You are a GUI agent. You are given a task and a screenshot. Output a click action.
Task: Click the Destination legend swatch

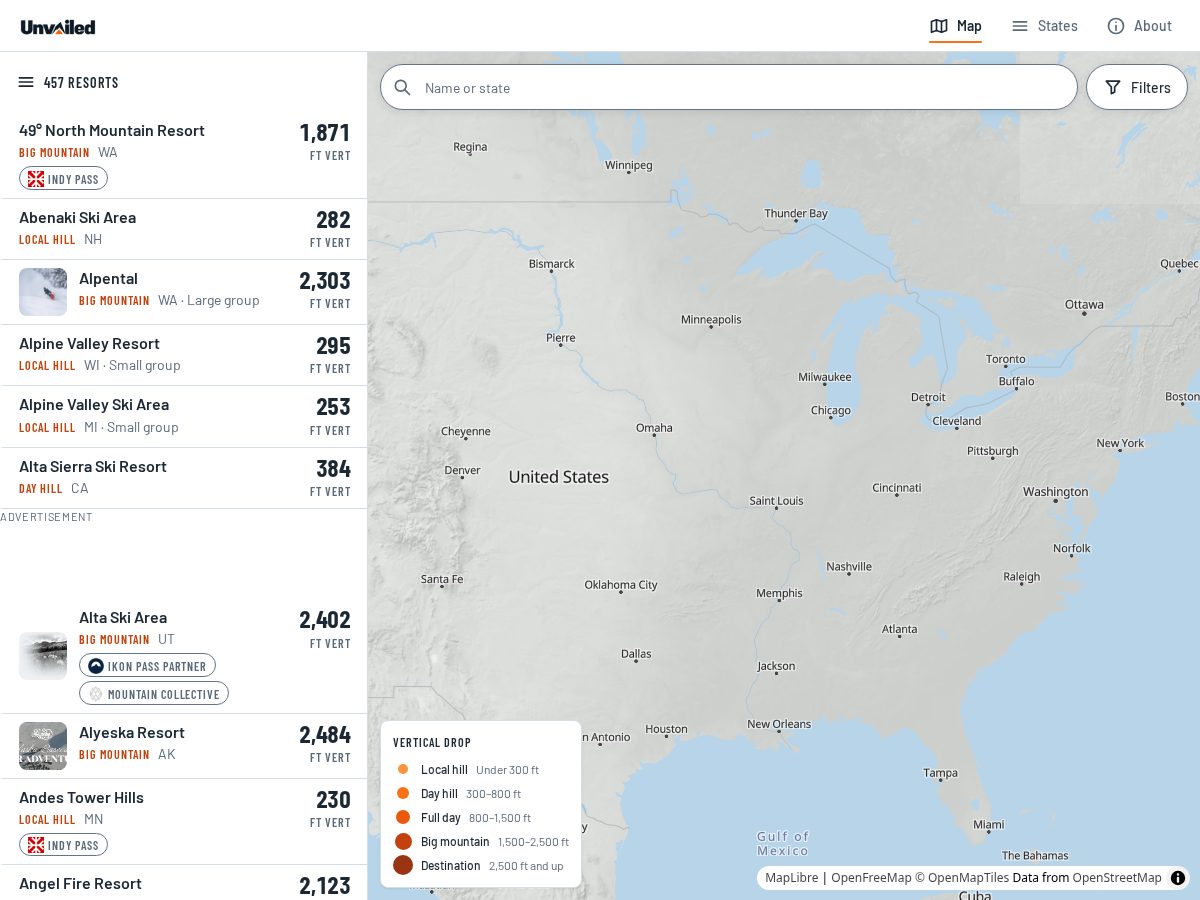403,865
